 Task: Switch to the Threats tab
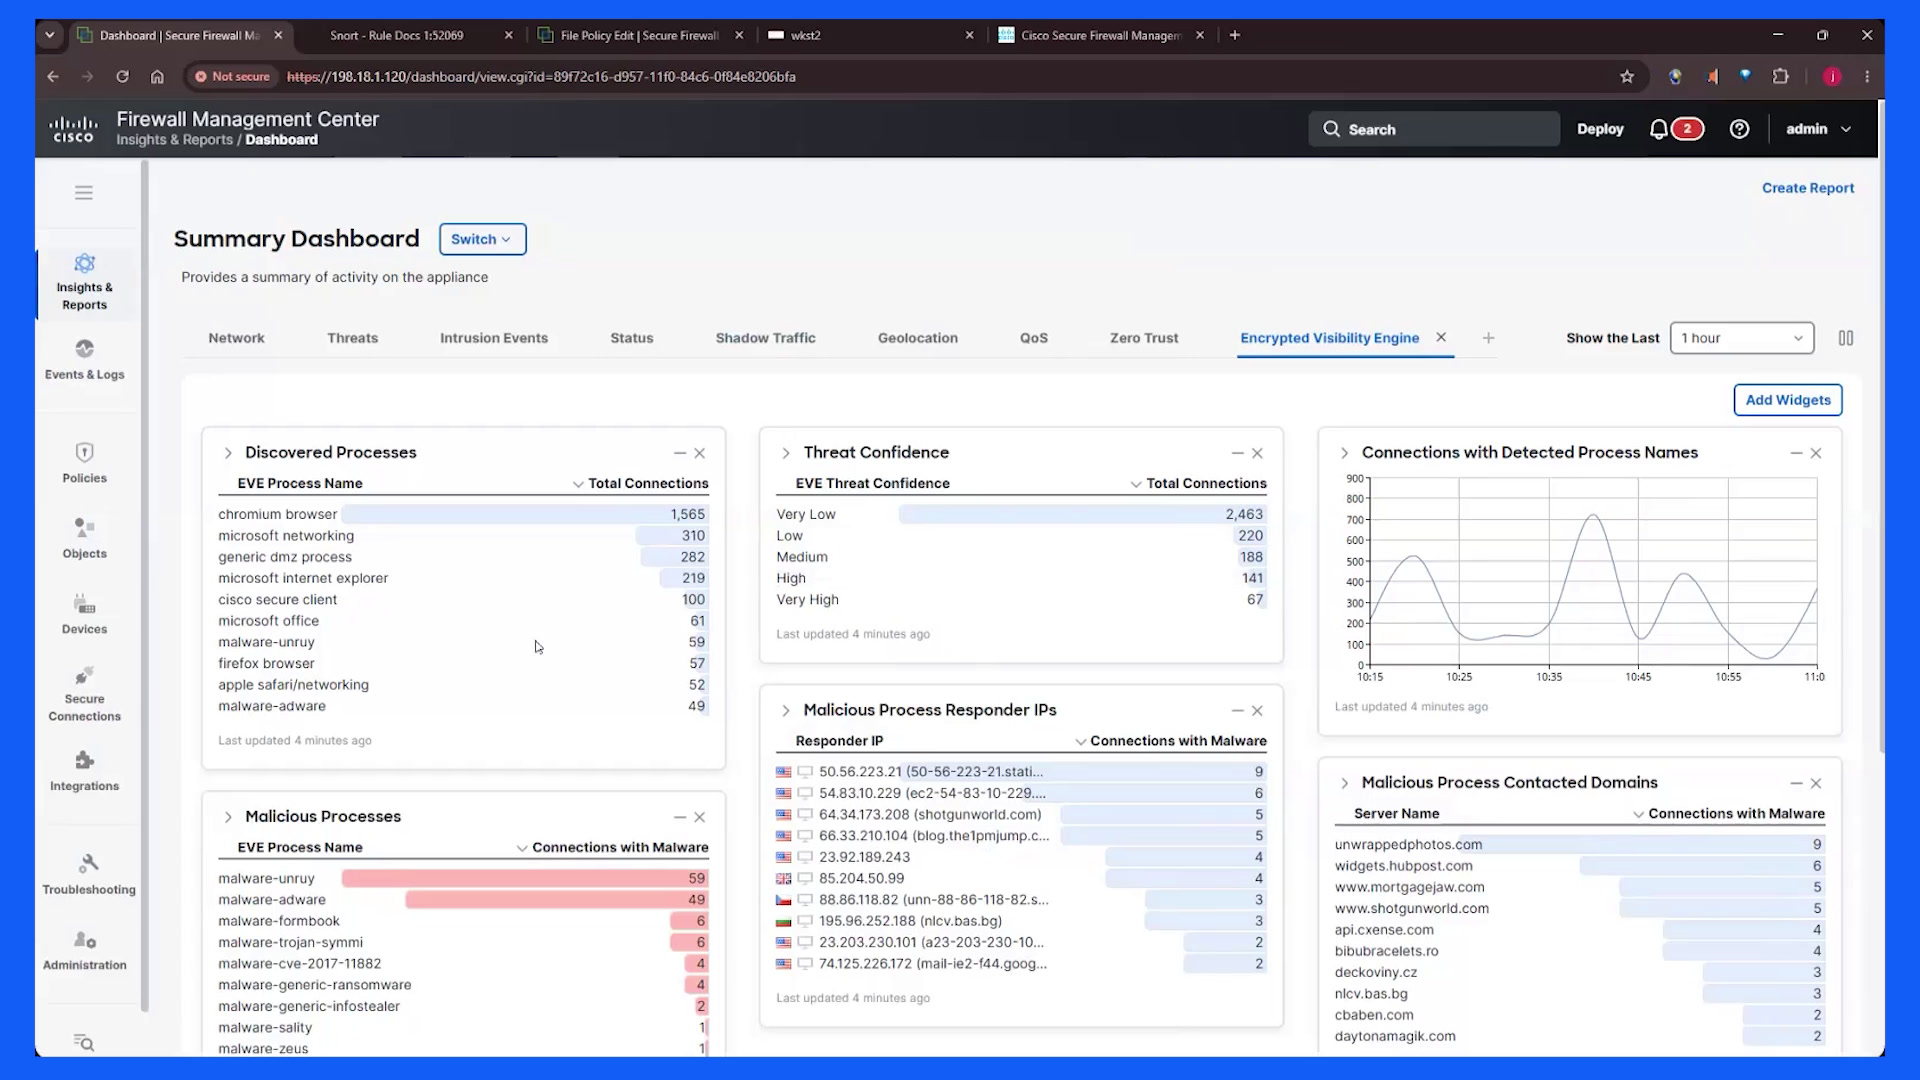[353, 338]
